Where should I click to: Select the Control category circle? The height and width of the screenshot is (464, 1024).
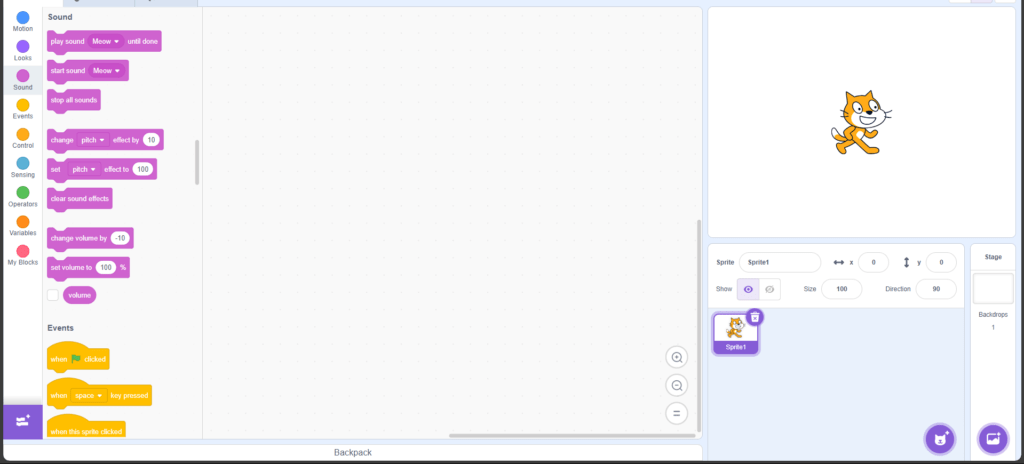coord(23,135)
